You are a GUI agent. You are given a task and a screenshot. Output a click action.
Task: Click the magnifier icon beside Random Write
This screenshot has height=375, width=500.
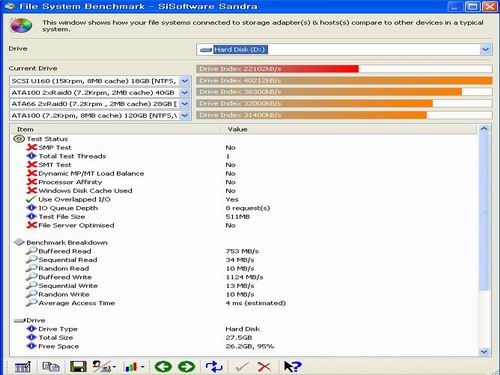(31, 294)
